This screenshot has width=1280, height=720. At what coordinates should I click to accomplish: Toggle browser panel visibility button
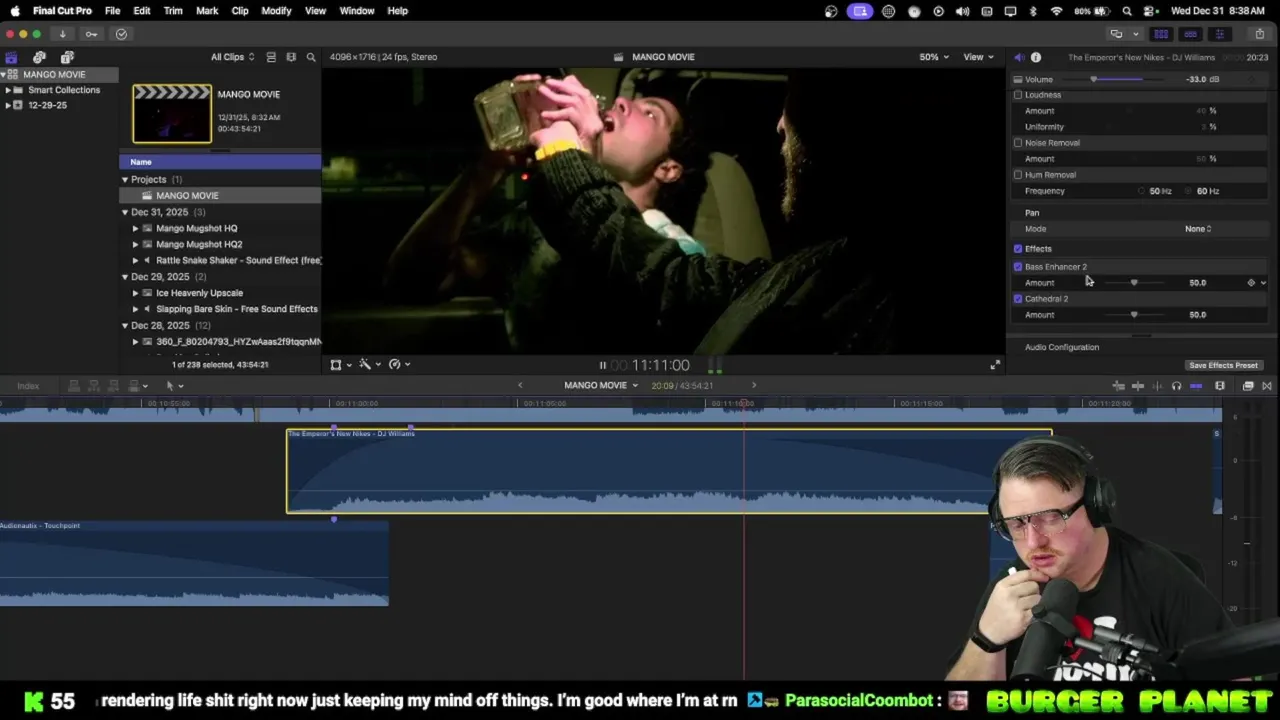click(1161, 34)
